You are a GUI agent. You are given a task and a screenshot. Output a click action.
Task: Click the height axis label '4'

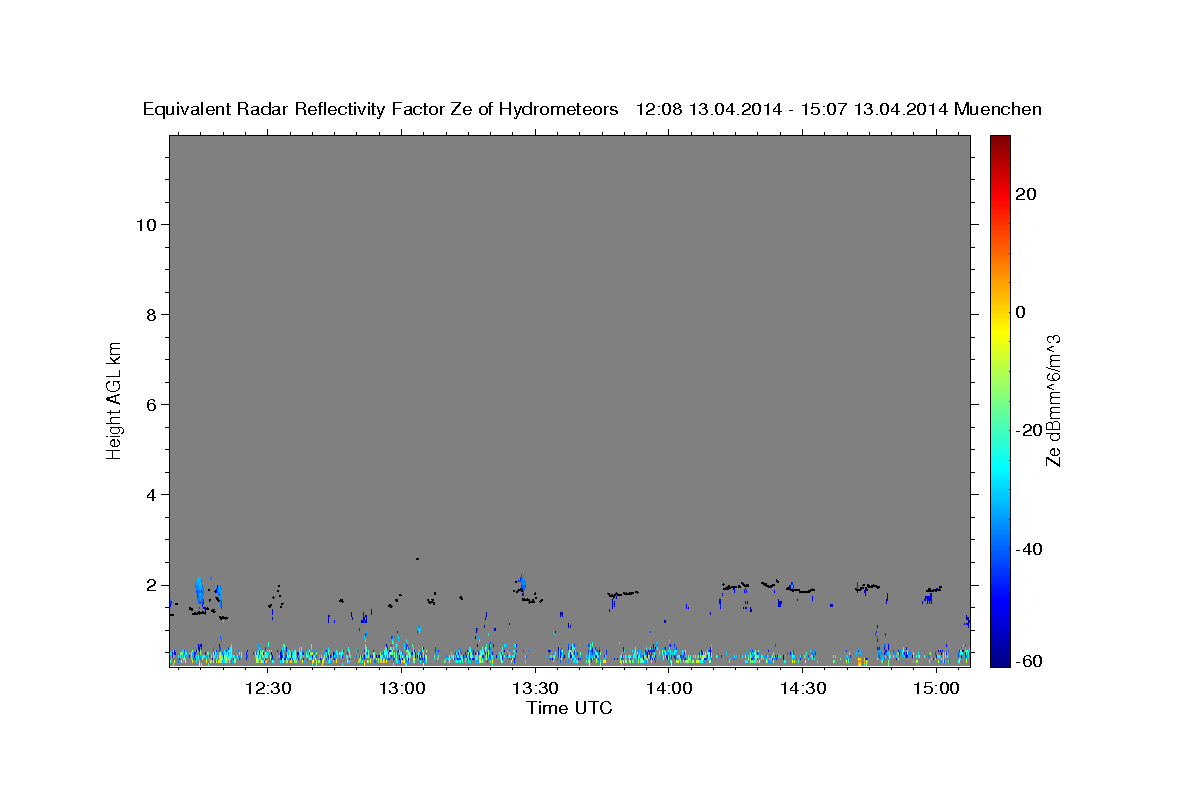pyautogui.click(x=149, y=494)
